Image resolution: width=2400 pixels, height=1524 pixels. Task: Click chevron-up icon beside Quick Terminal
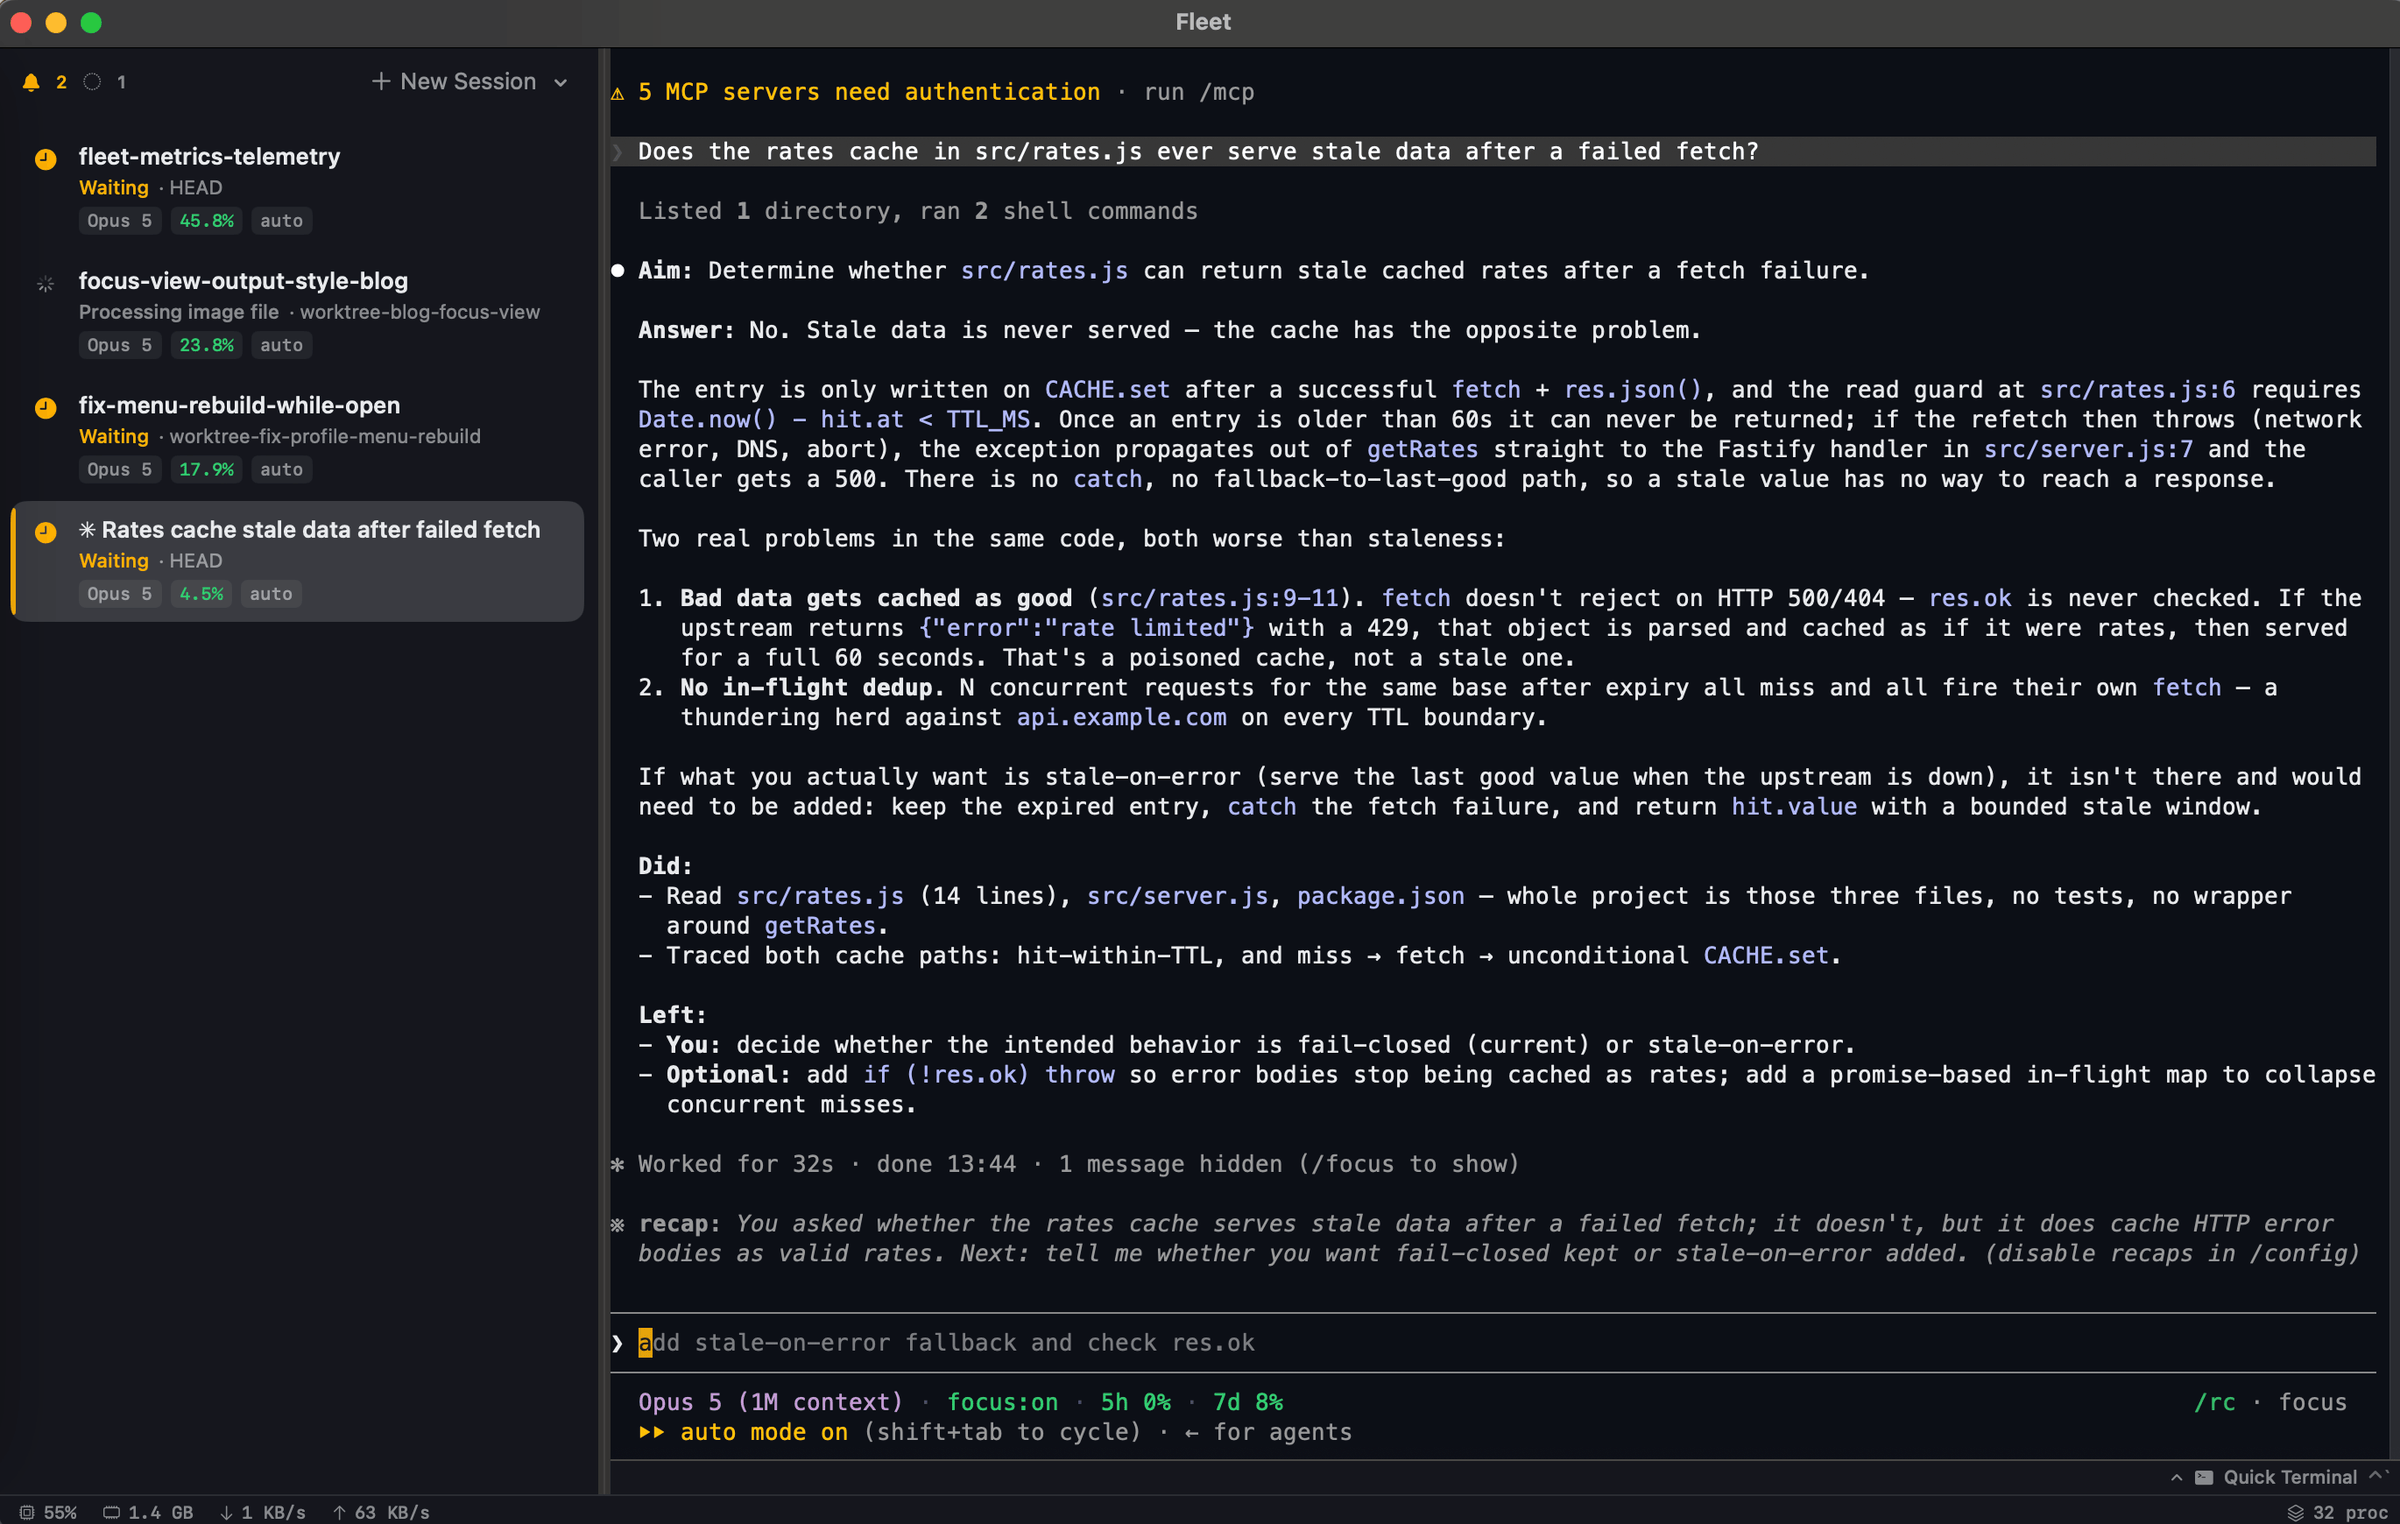pyautogui.click(x=2176, y=1478)
